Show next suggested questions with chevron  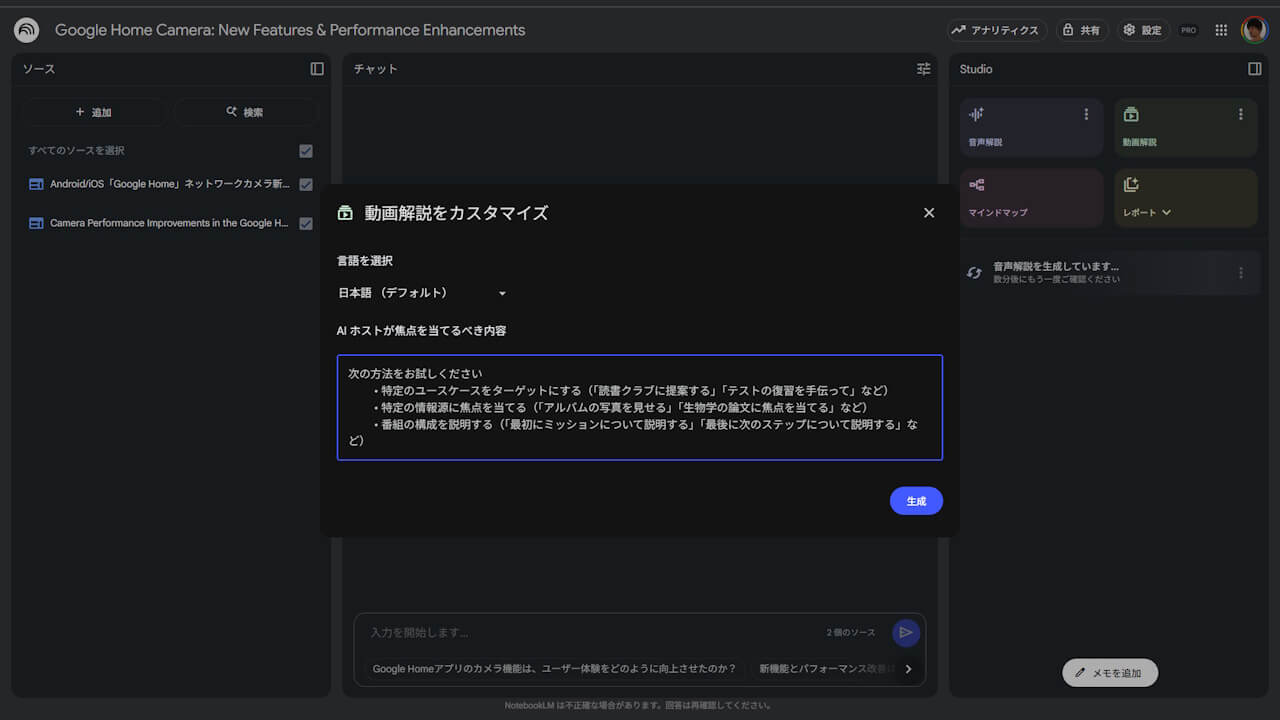908,669
